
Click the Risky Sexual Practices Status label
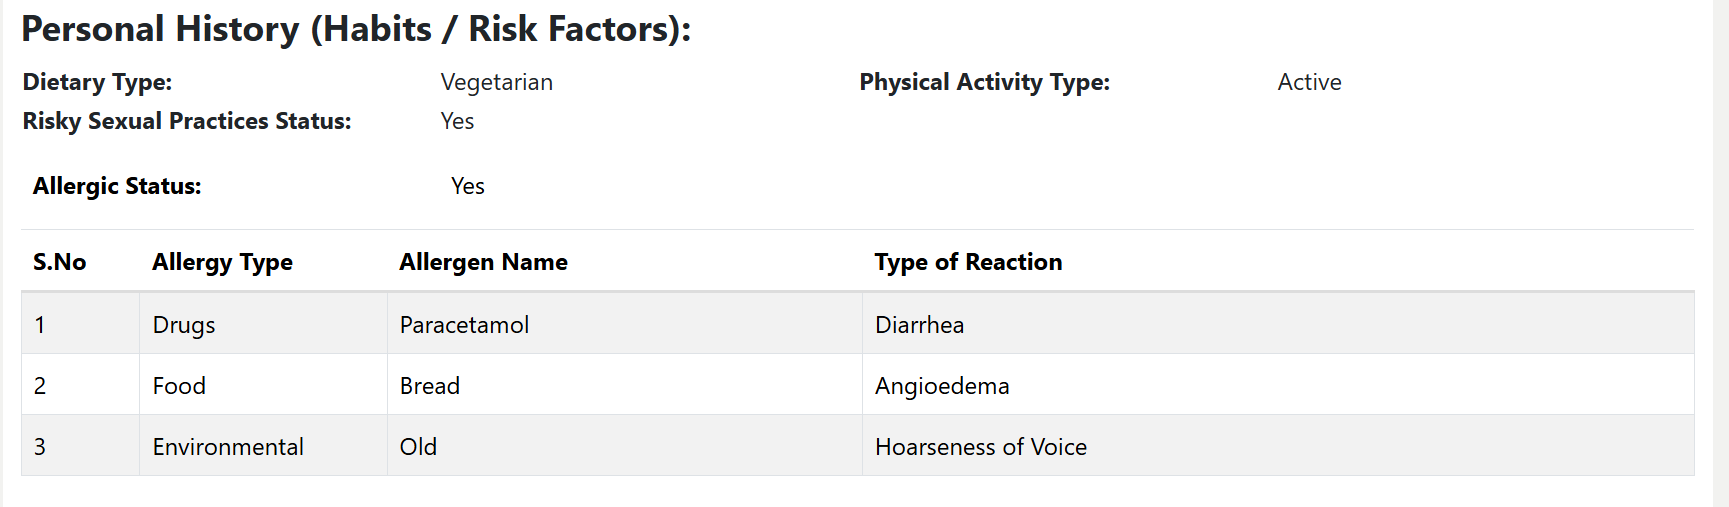coord(187,121)
